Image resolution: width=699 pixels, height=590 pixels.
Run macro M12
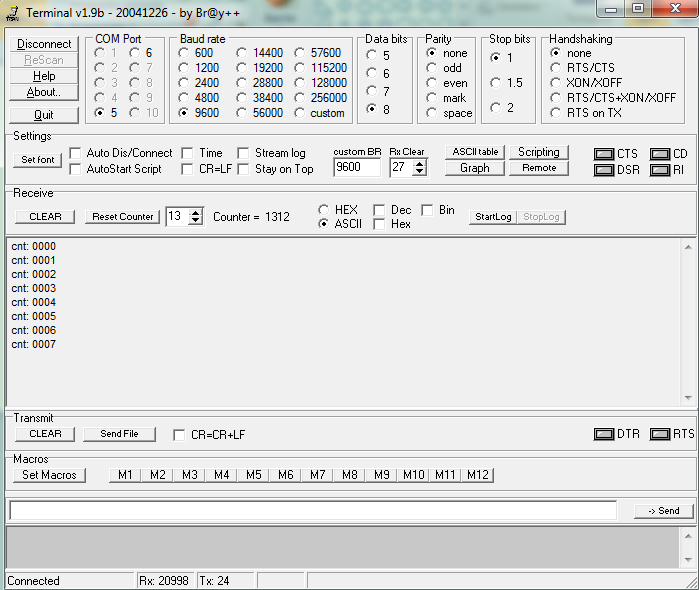pos(478,475)
